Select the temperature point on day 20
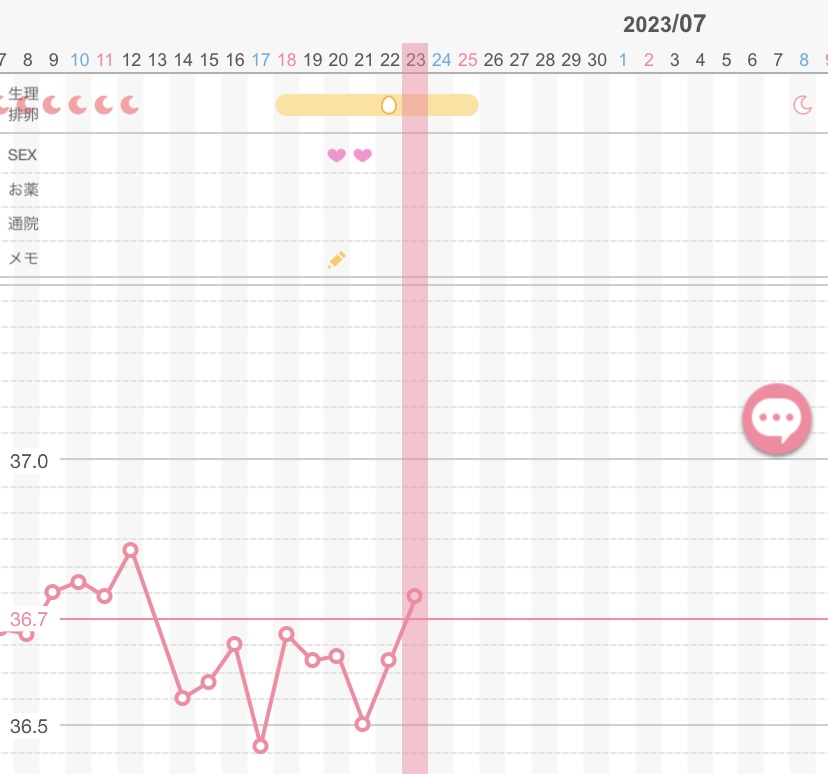The width and height of the screenshot is (828, 774). 336,656
